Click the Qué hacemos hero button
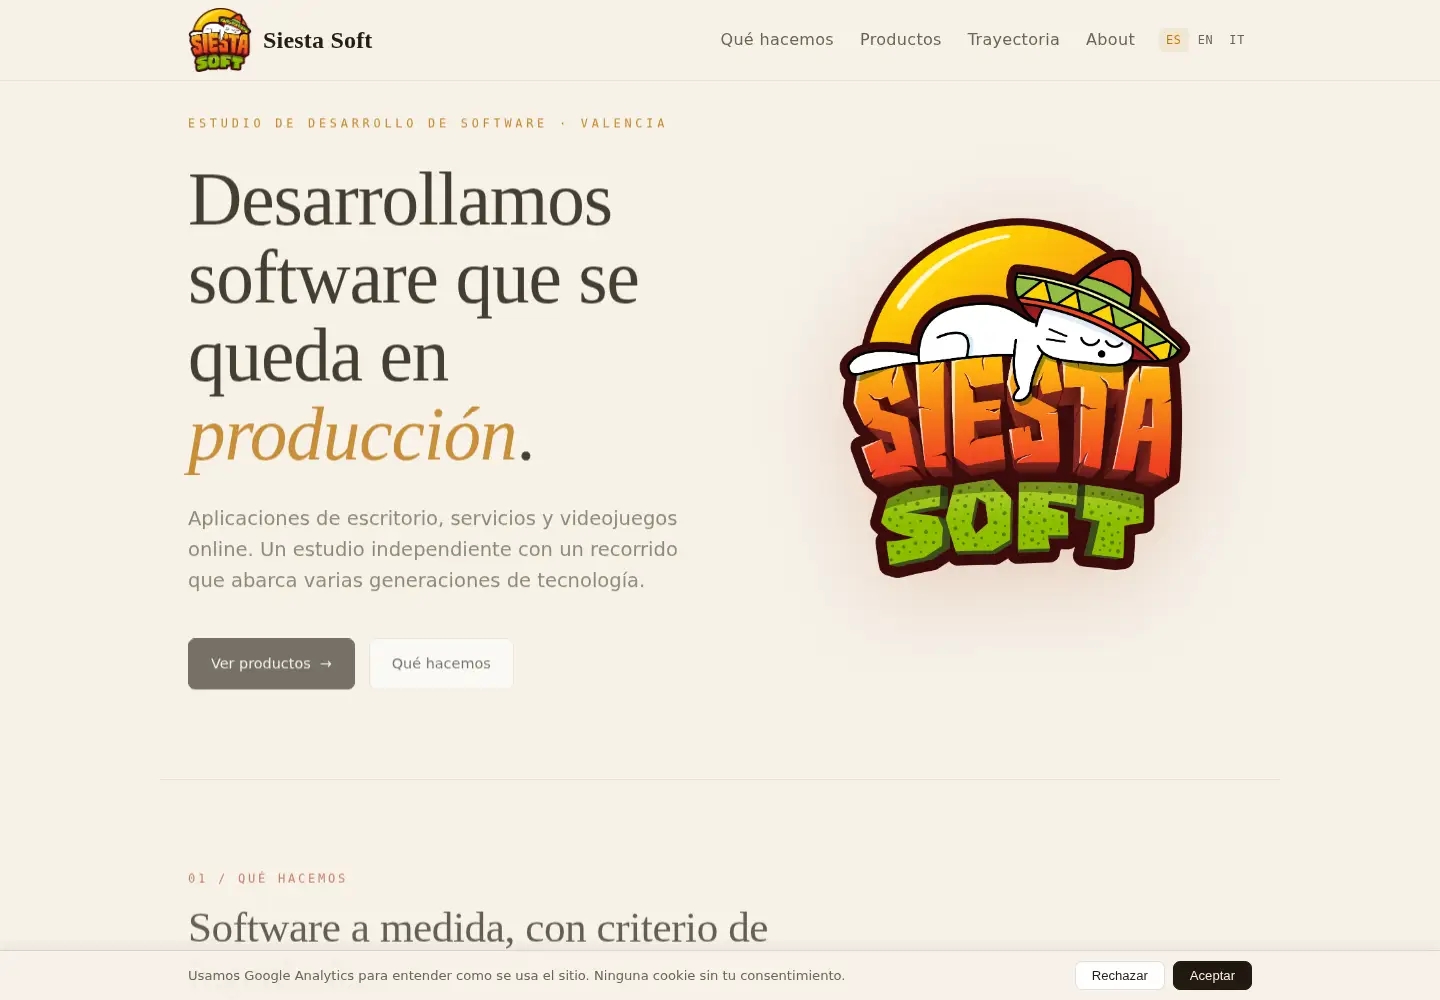 pos(441,663)
